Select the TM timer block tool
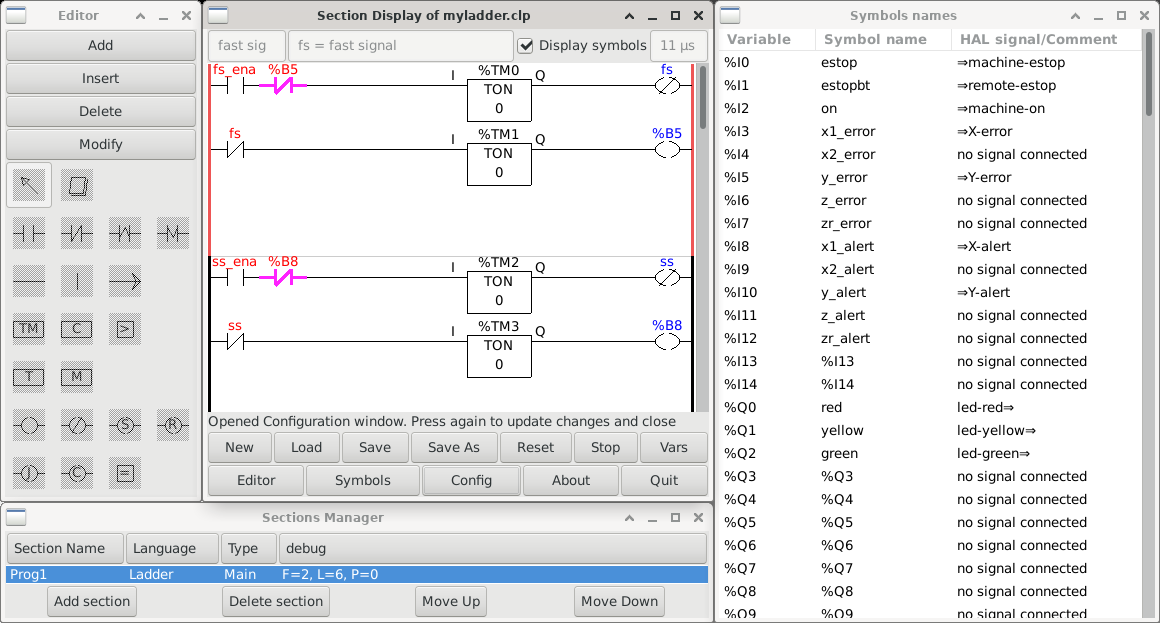 (29, 329)
